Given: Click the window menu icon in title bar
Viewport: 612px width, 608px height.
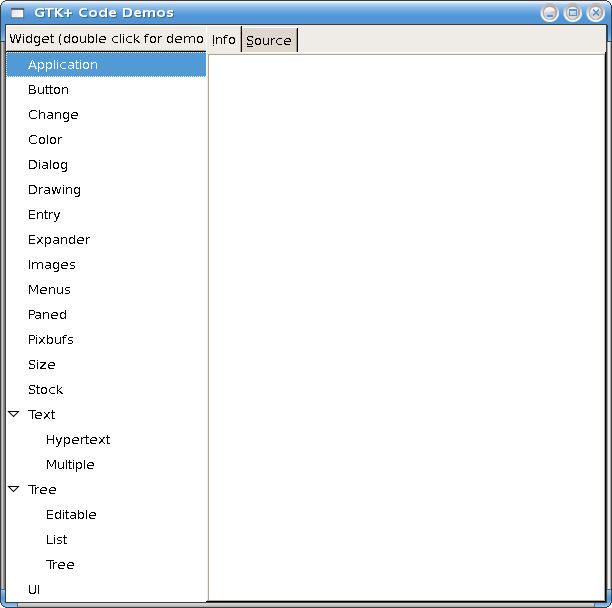Looking at the screenshot, I should pyautogui.click(x=17, y=13).
